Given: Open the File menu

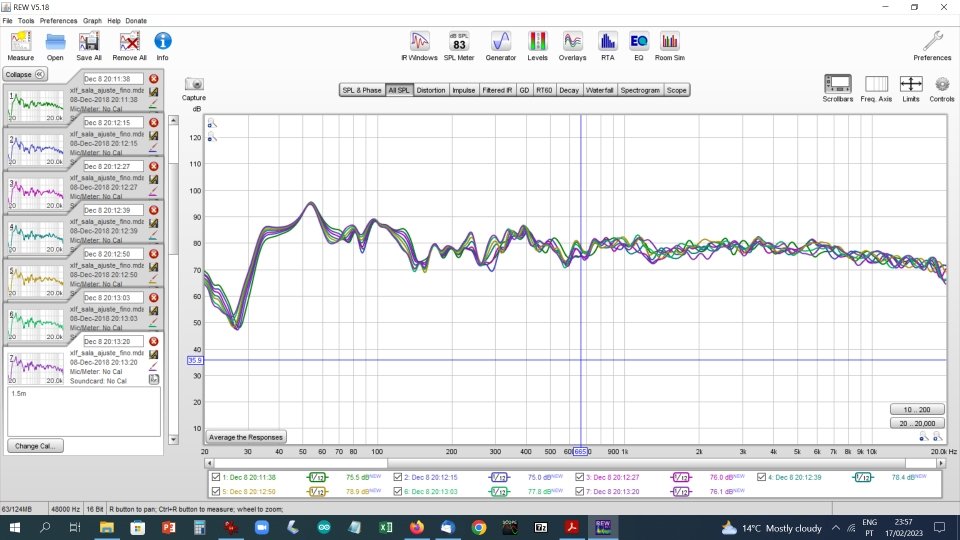Looking at the screenshot, I should coord(7,21).
